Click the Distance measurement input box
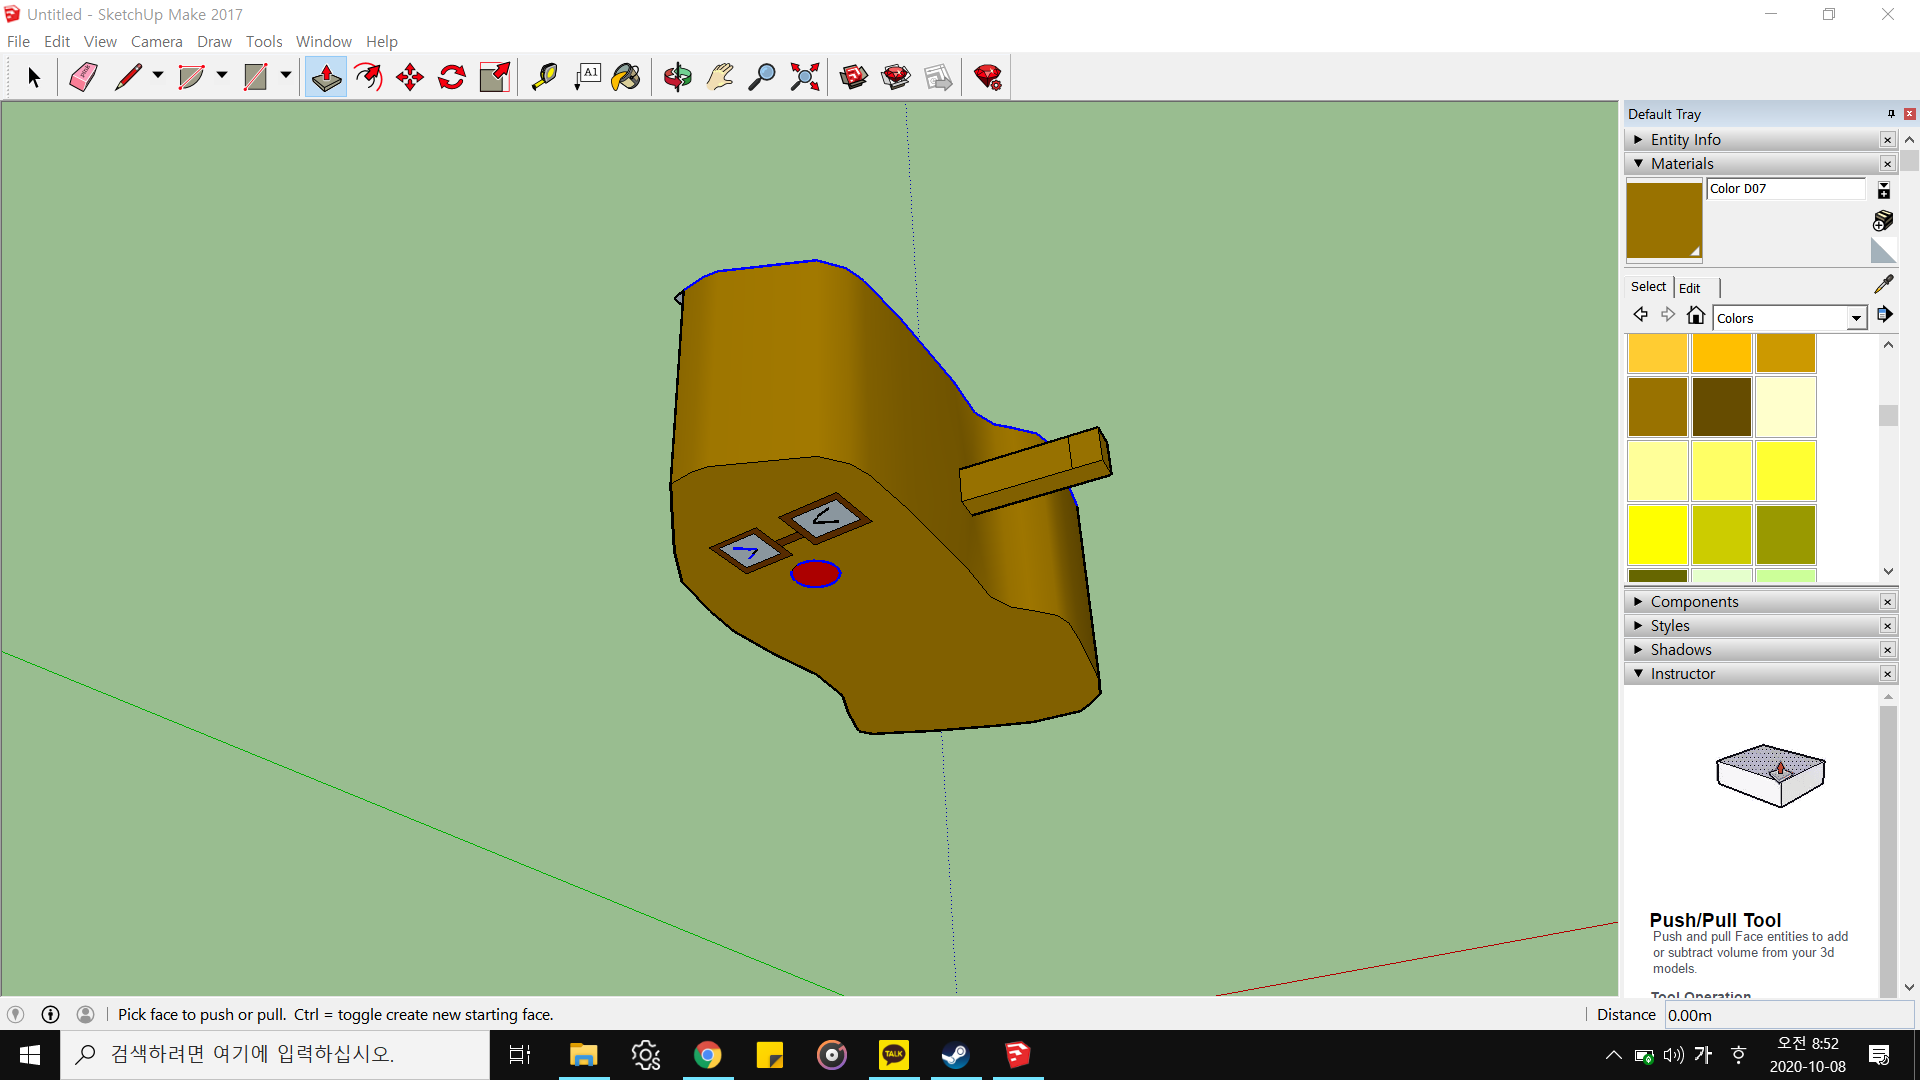This screenshot has width=1920, height=1080. (1788, 1015)
